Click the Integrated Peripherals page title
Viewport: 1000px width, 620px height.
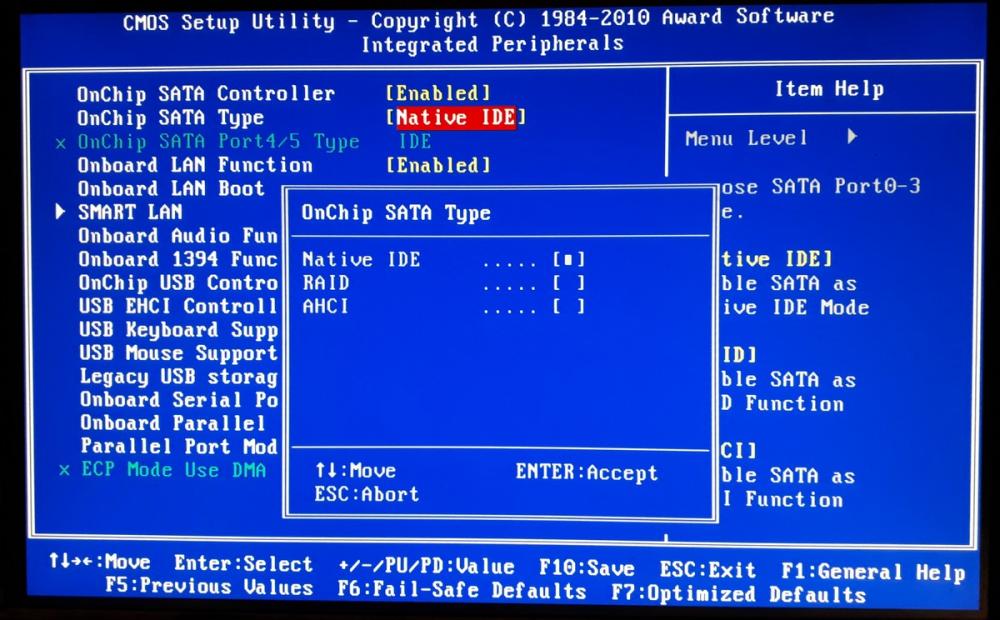click(x=492, y=44)
